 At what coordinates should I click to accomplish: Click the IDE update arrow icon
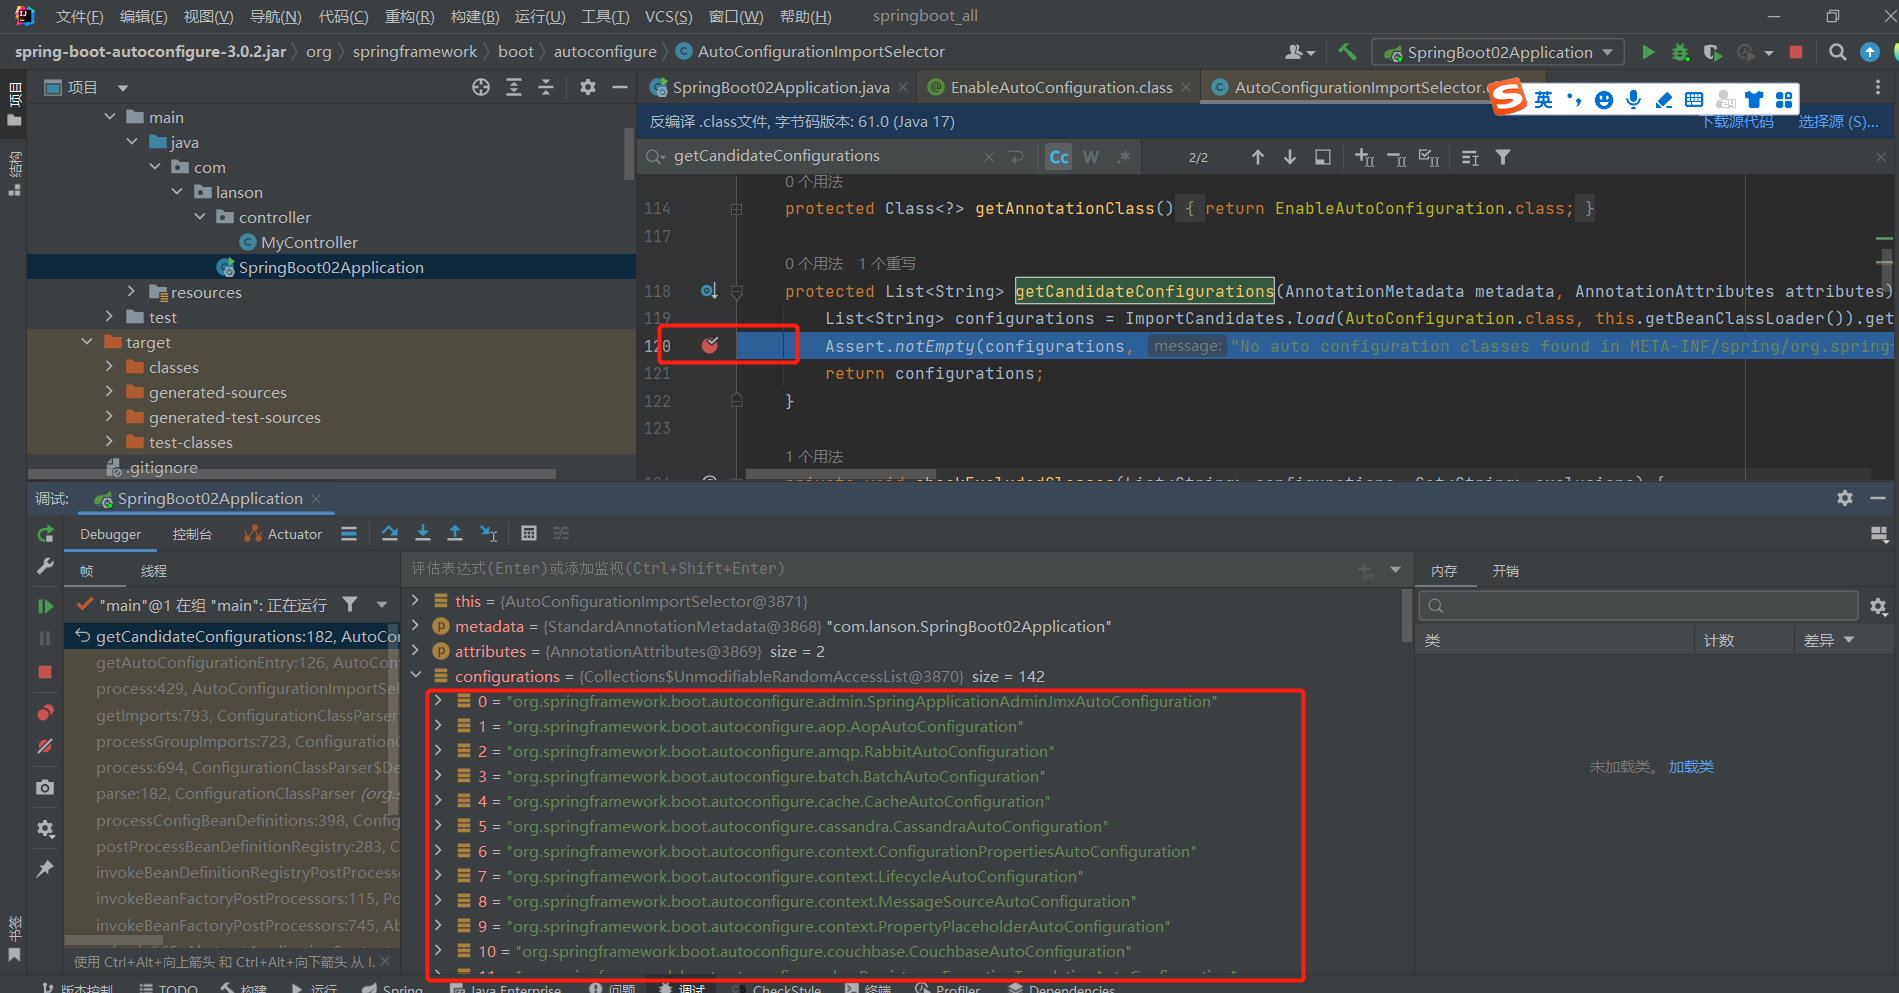click(x=1870, y=52)
